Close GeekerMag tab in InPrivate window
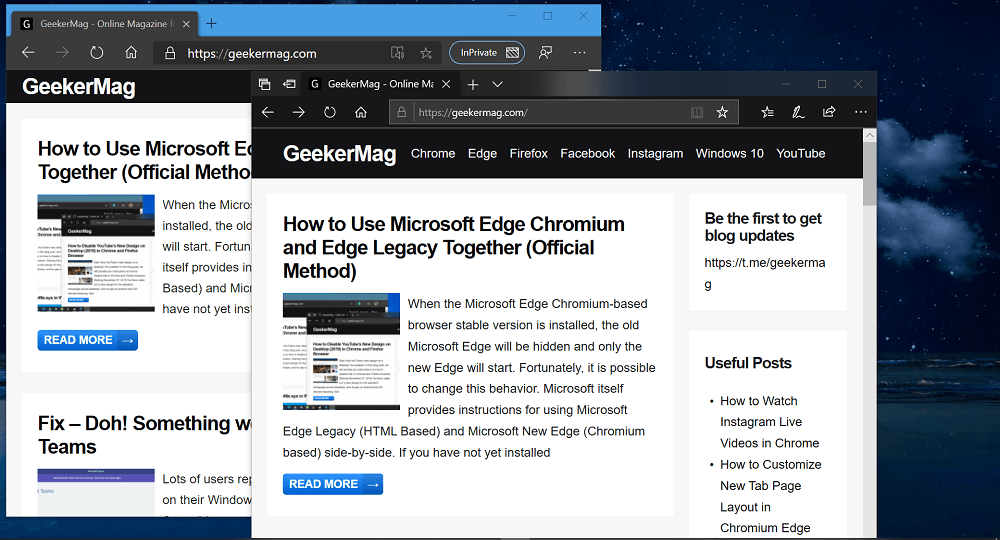1000x540 pixels. point(186,24)
